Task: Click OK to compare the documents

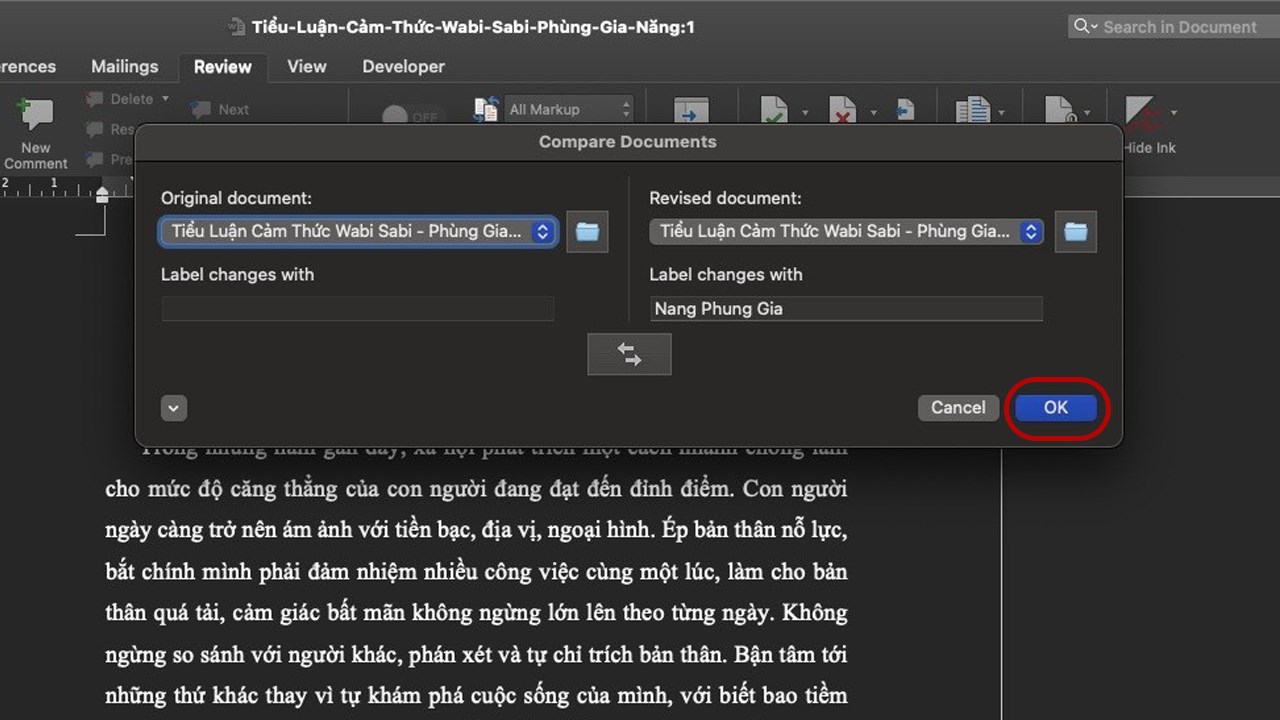Action: coord(1056,407)
